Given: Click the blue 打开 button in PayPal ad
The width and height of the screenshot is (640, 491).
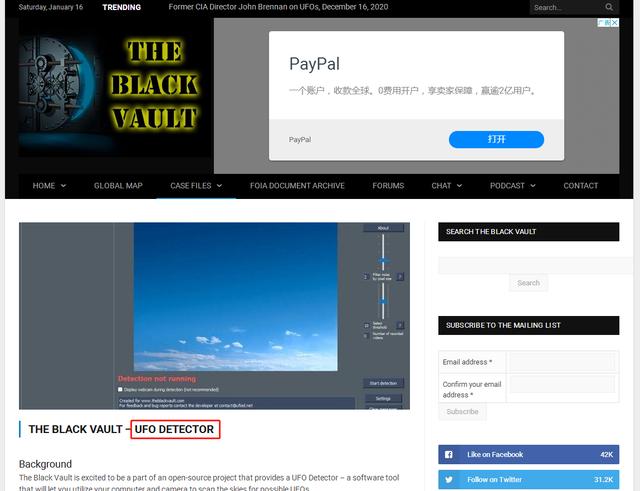Looking at the screenshot, I should tap(496, 140).
